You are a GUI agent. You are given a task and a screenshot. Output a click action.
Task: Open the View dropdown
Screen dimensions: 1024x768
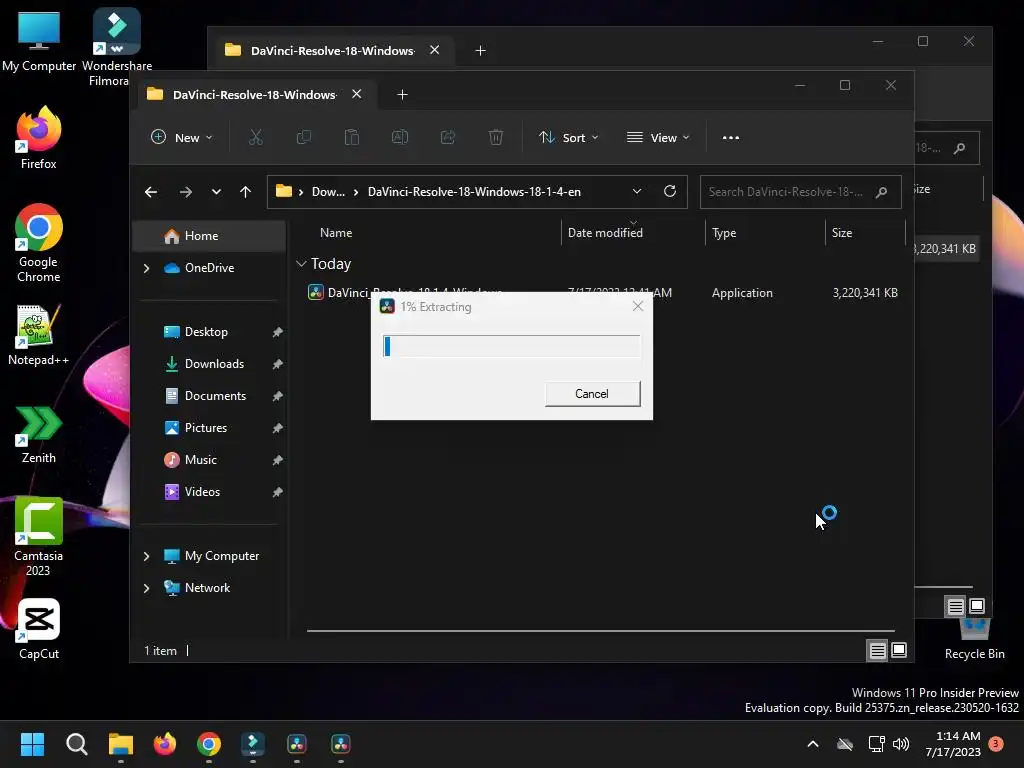(x=658, y=138)
